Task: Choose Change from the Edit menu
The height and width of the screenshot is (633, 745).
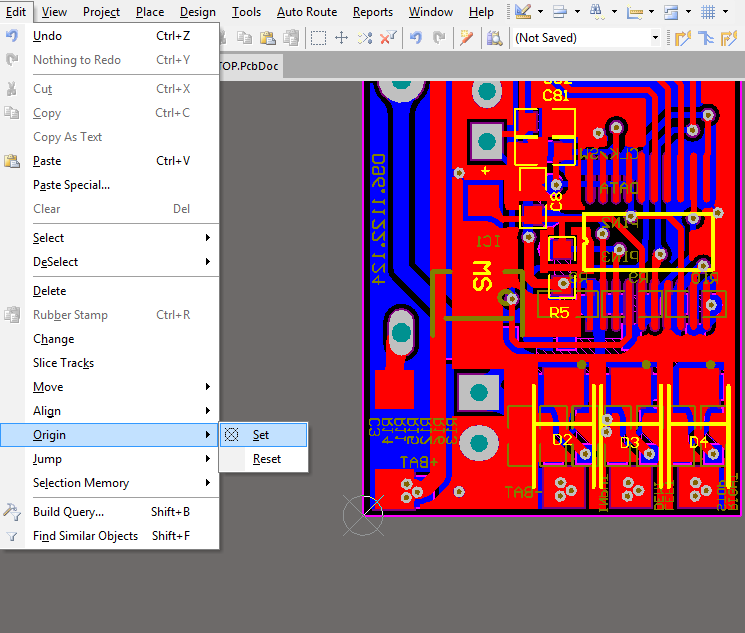Action: pos(110,339)
